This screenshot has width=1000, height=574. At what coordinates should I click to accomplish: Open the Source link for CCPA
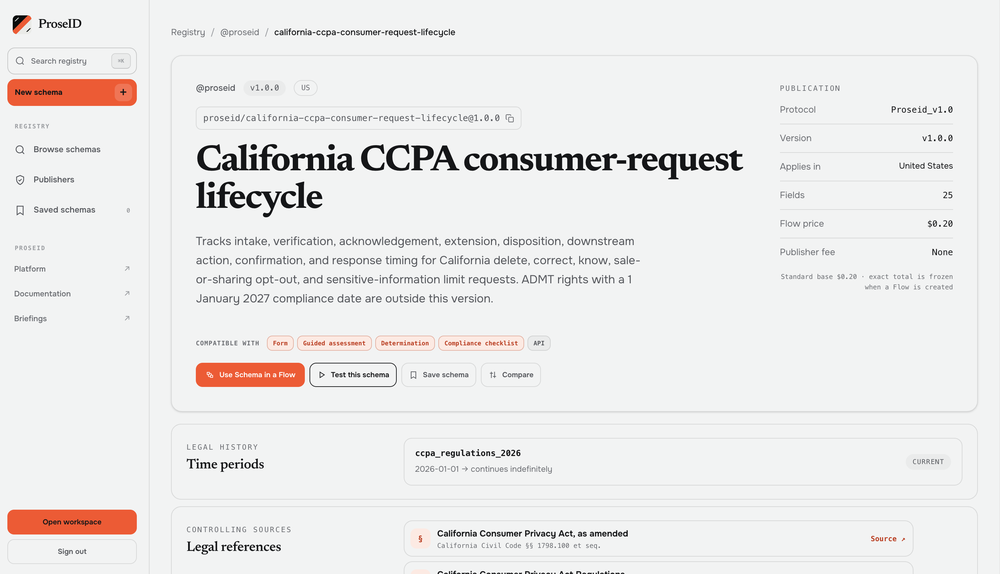888,539
